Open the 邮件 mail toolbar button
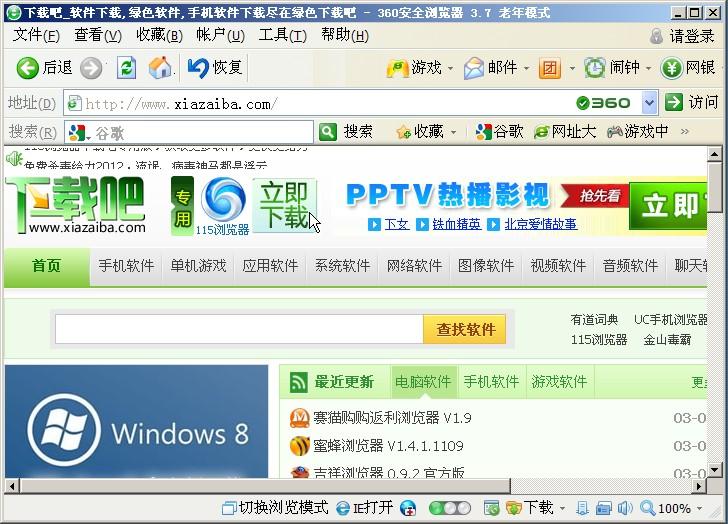Screen dimensions: 728x524 pos(490,68)
